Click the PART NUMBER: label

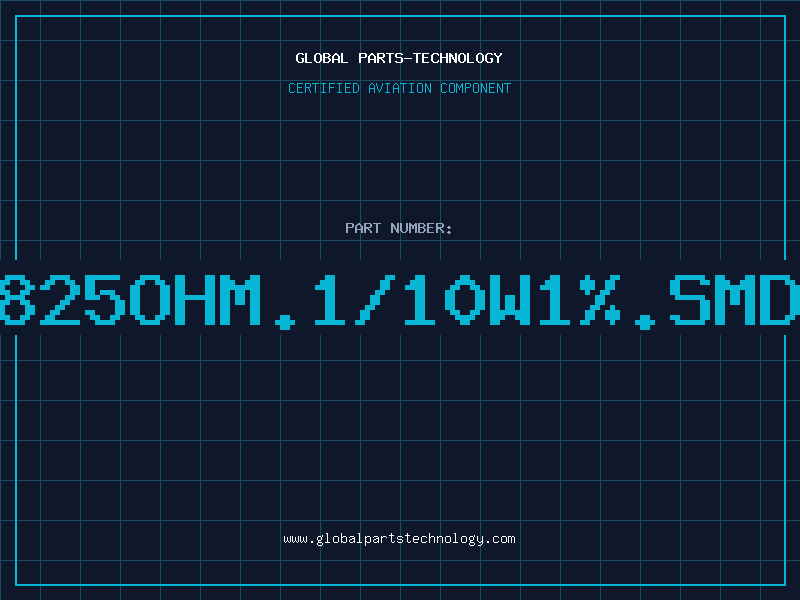click(399, 228)
